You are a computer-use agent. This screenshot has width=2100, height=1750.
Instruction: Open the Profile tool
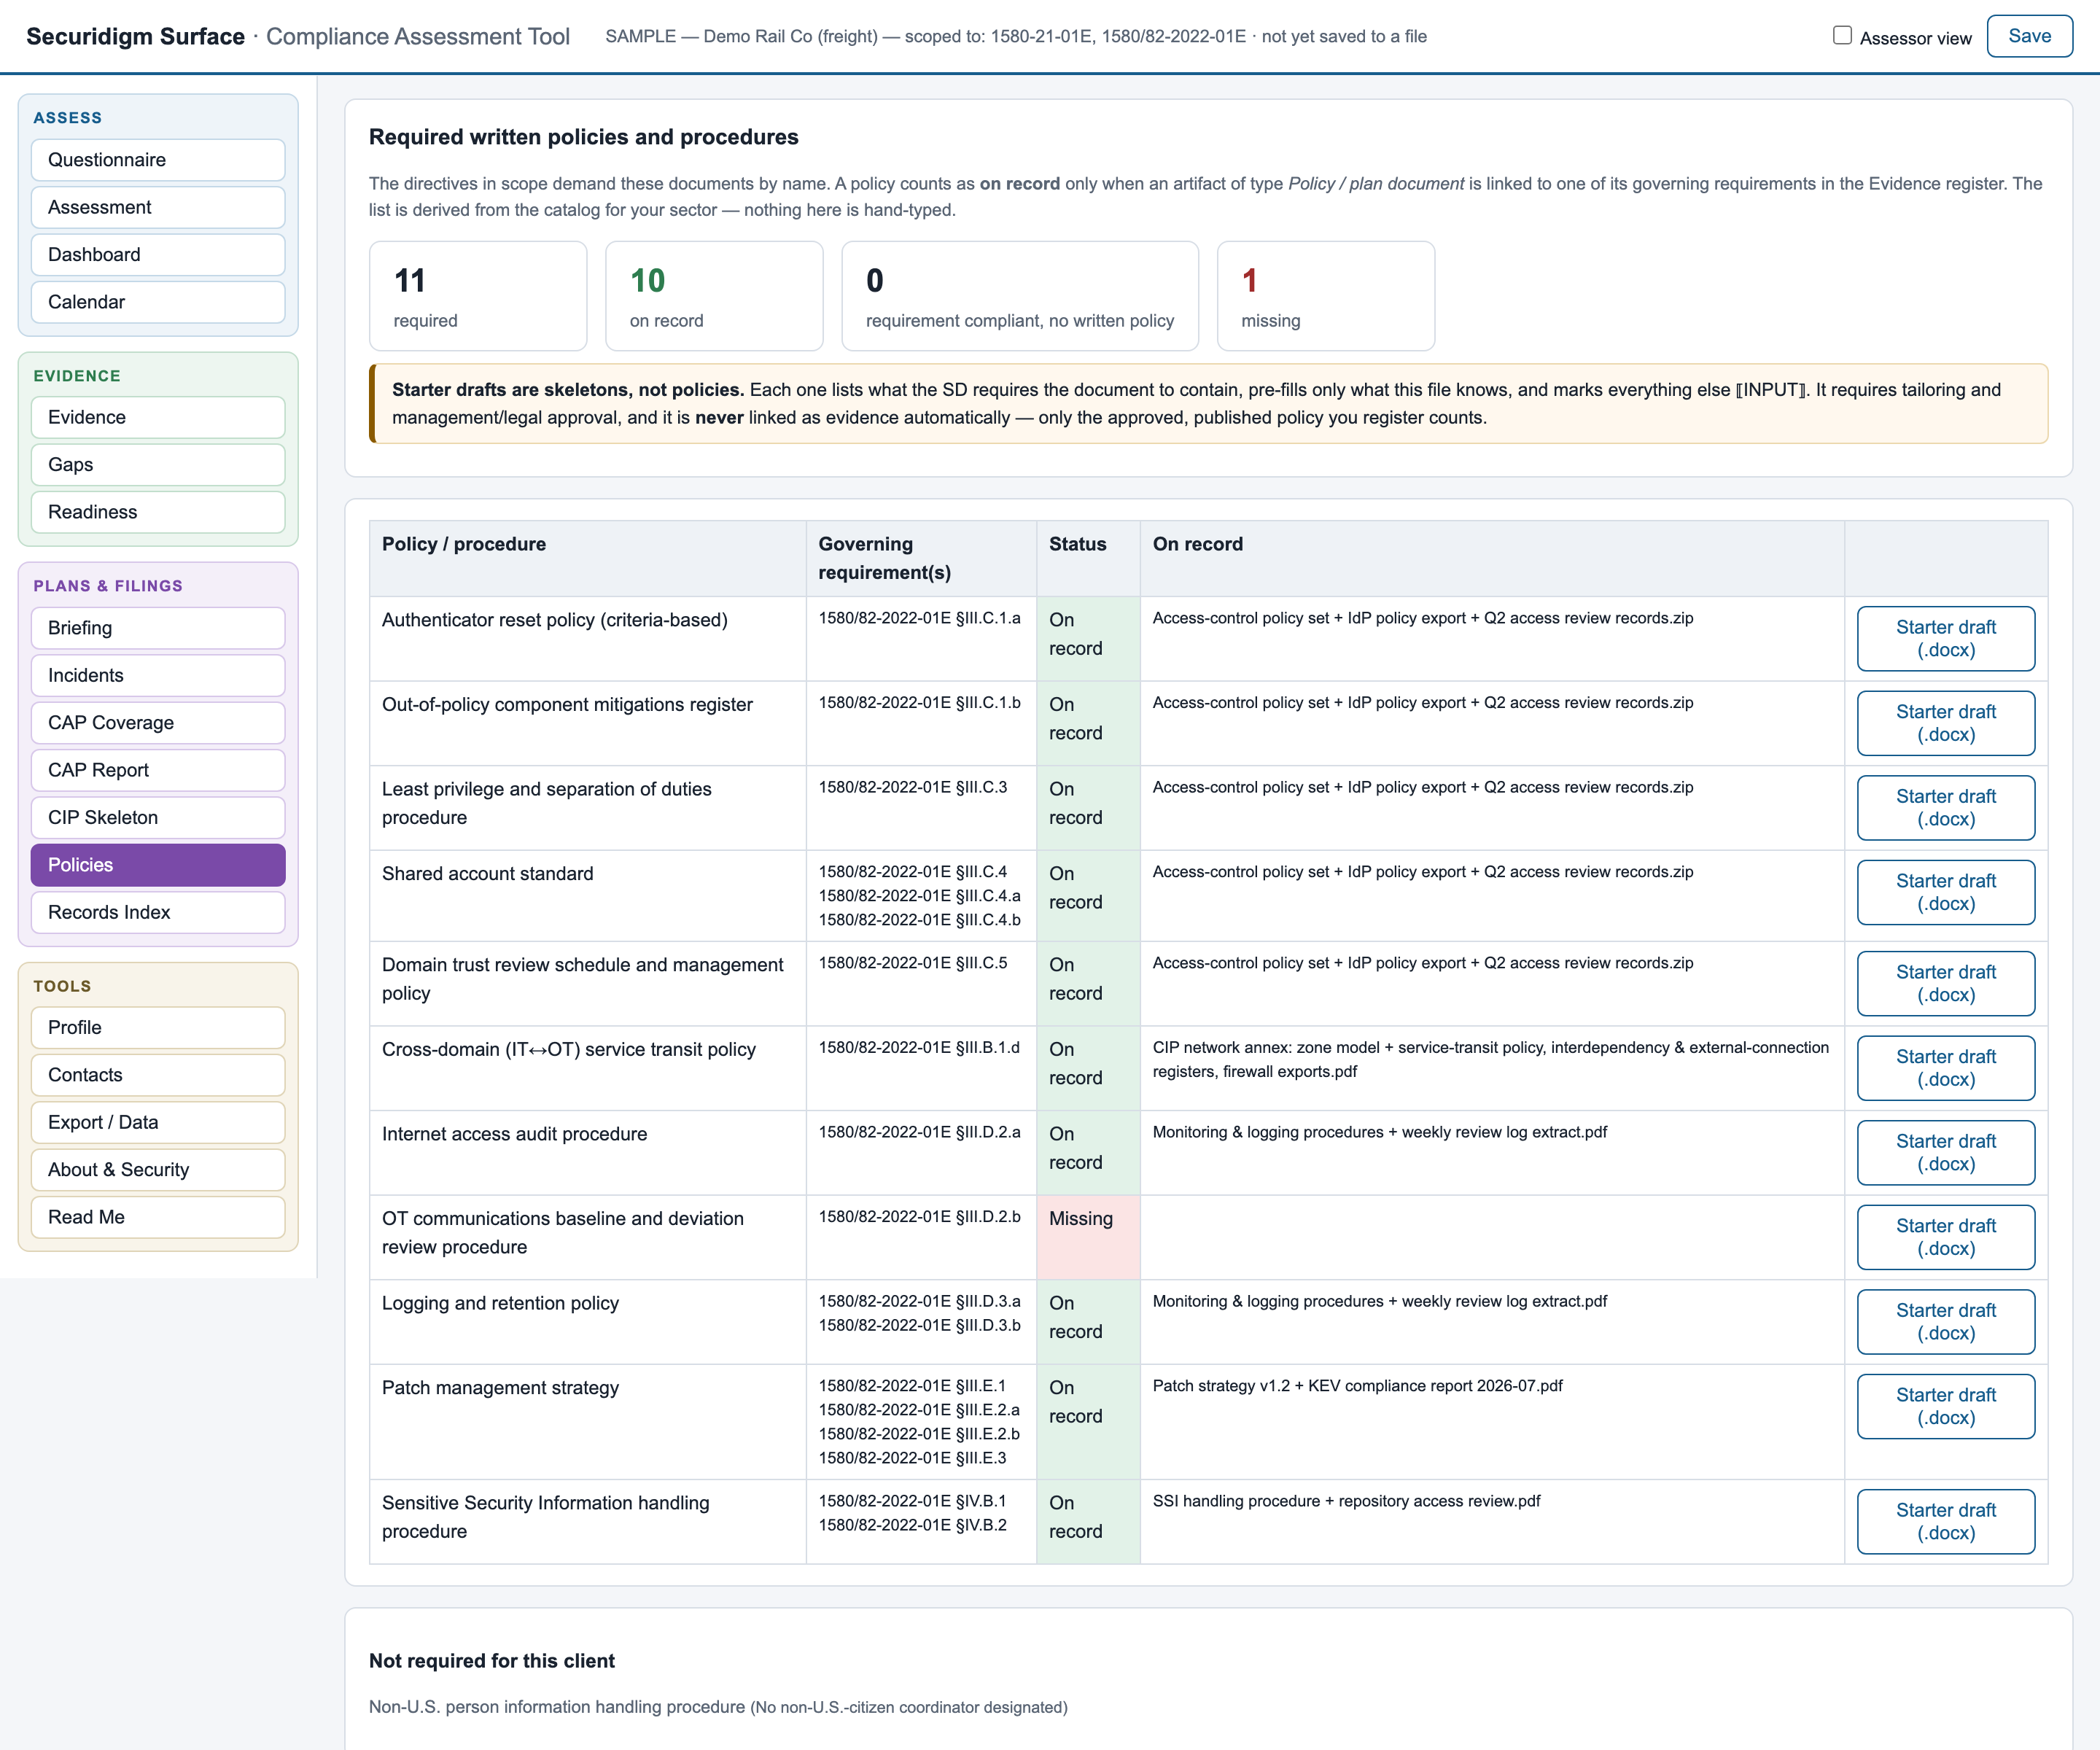coord(158,1027)
